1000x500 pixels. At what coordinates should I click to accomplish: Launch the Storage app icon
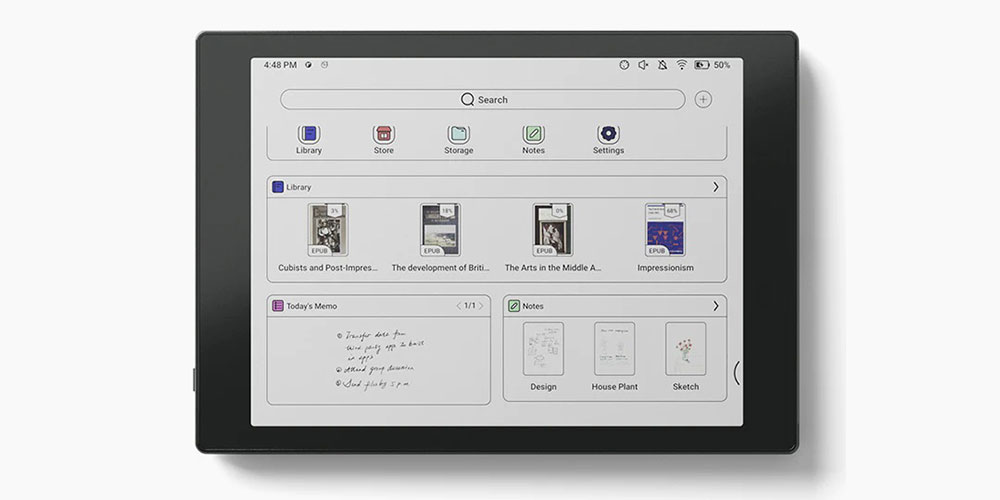tap(458, 134)
